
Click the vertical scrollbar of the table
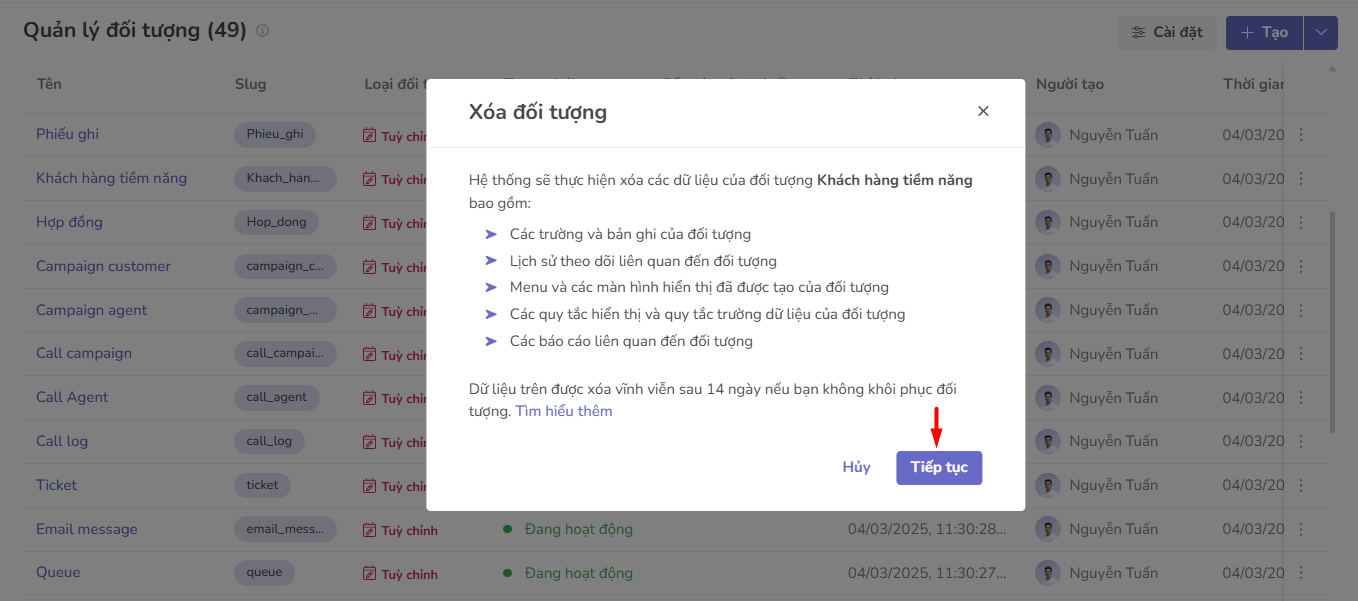coord(1331,321)
